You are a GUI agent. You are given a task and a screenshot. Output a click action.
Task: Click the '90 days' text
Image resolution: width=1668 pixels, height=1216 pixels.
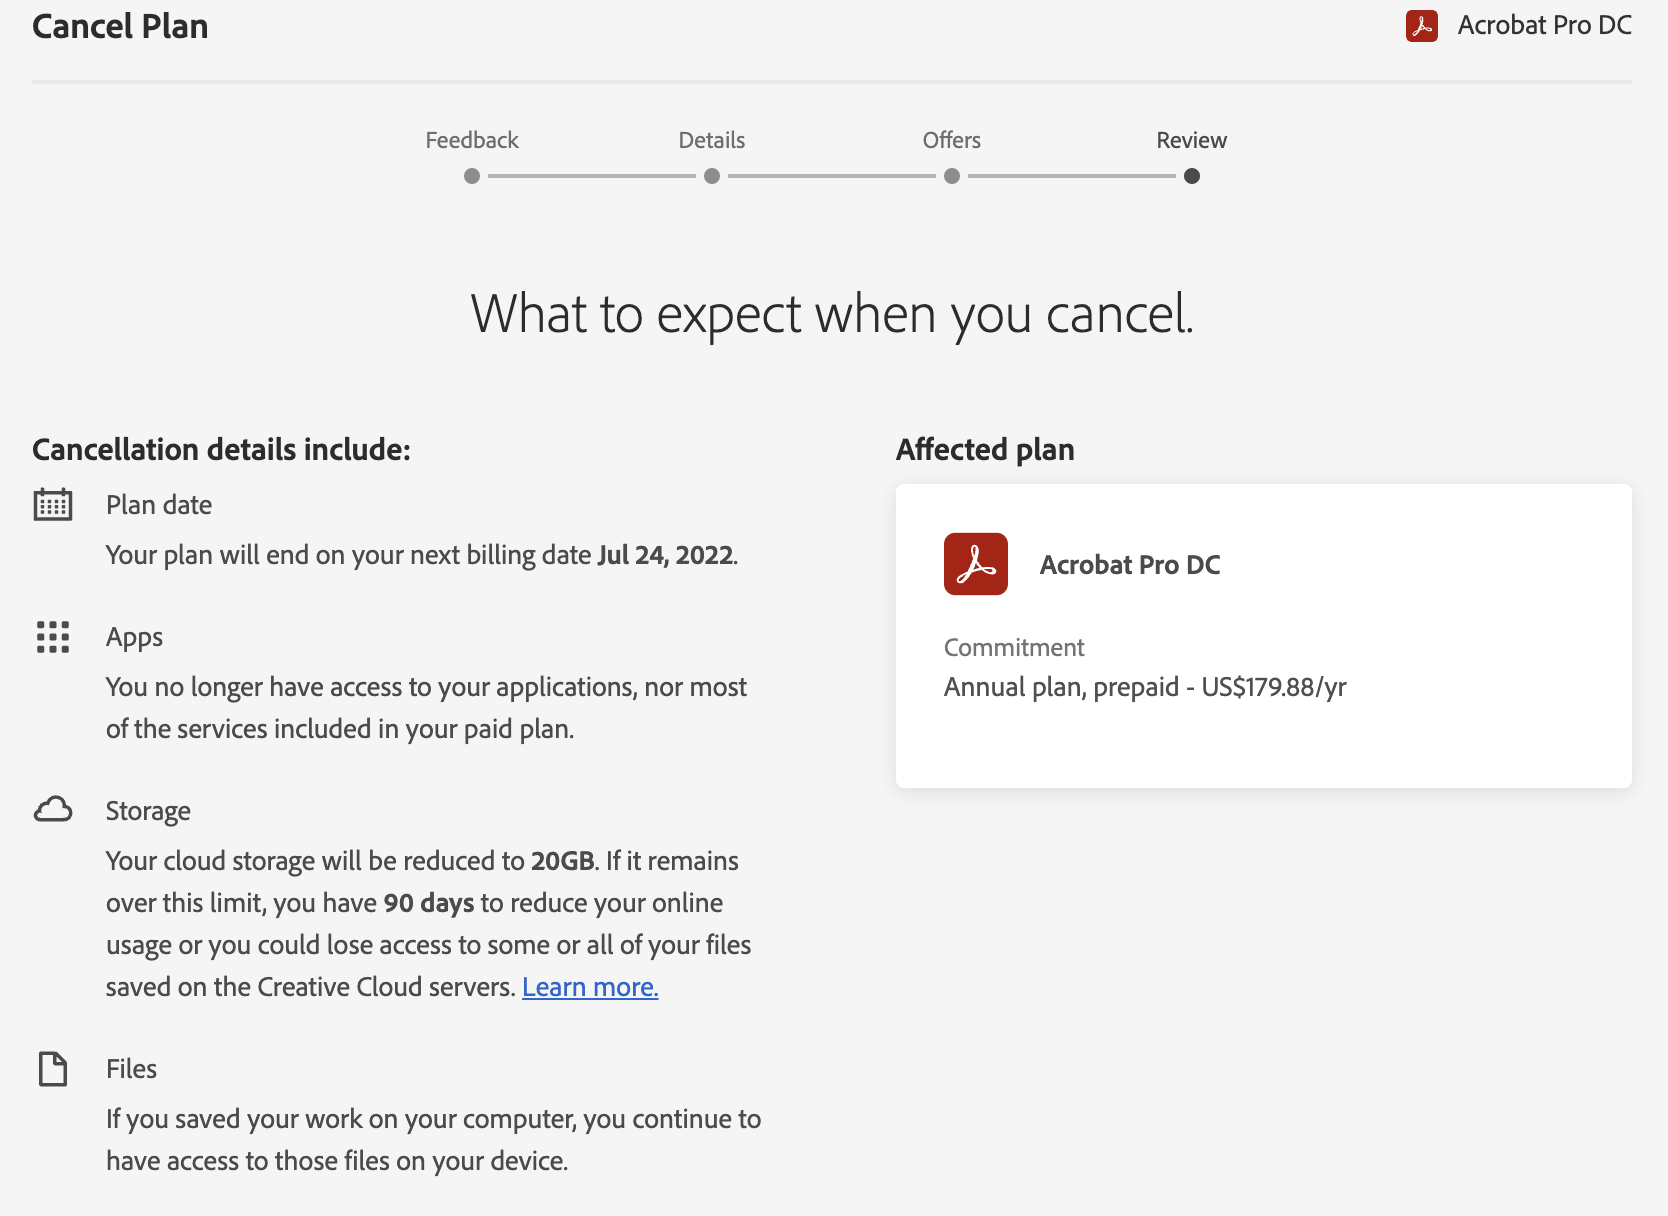tap(429, 903)
